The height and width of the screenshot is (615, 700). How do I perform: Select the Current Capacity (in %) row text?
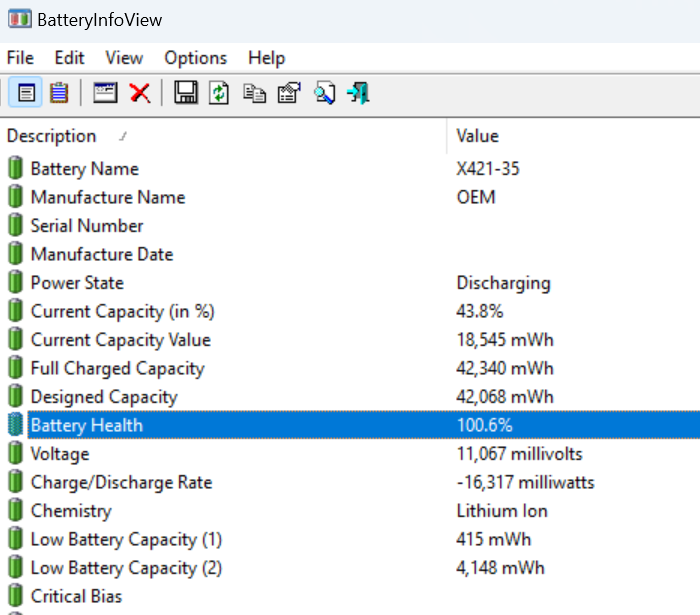[x=123, y=312]
